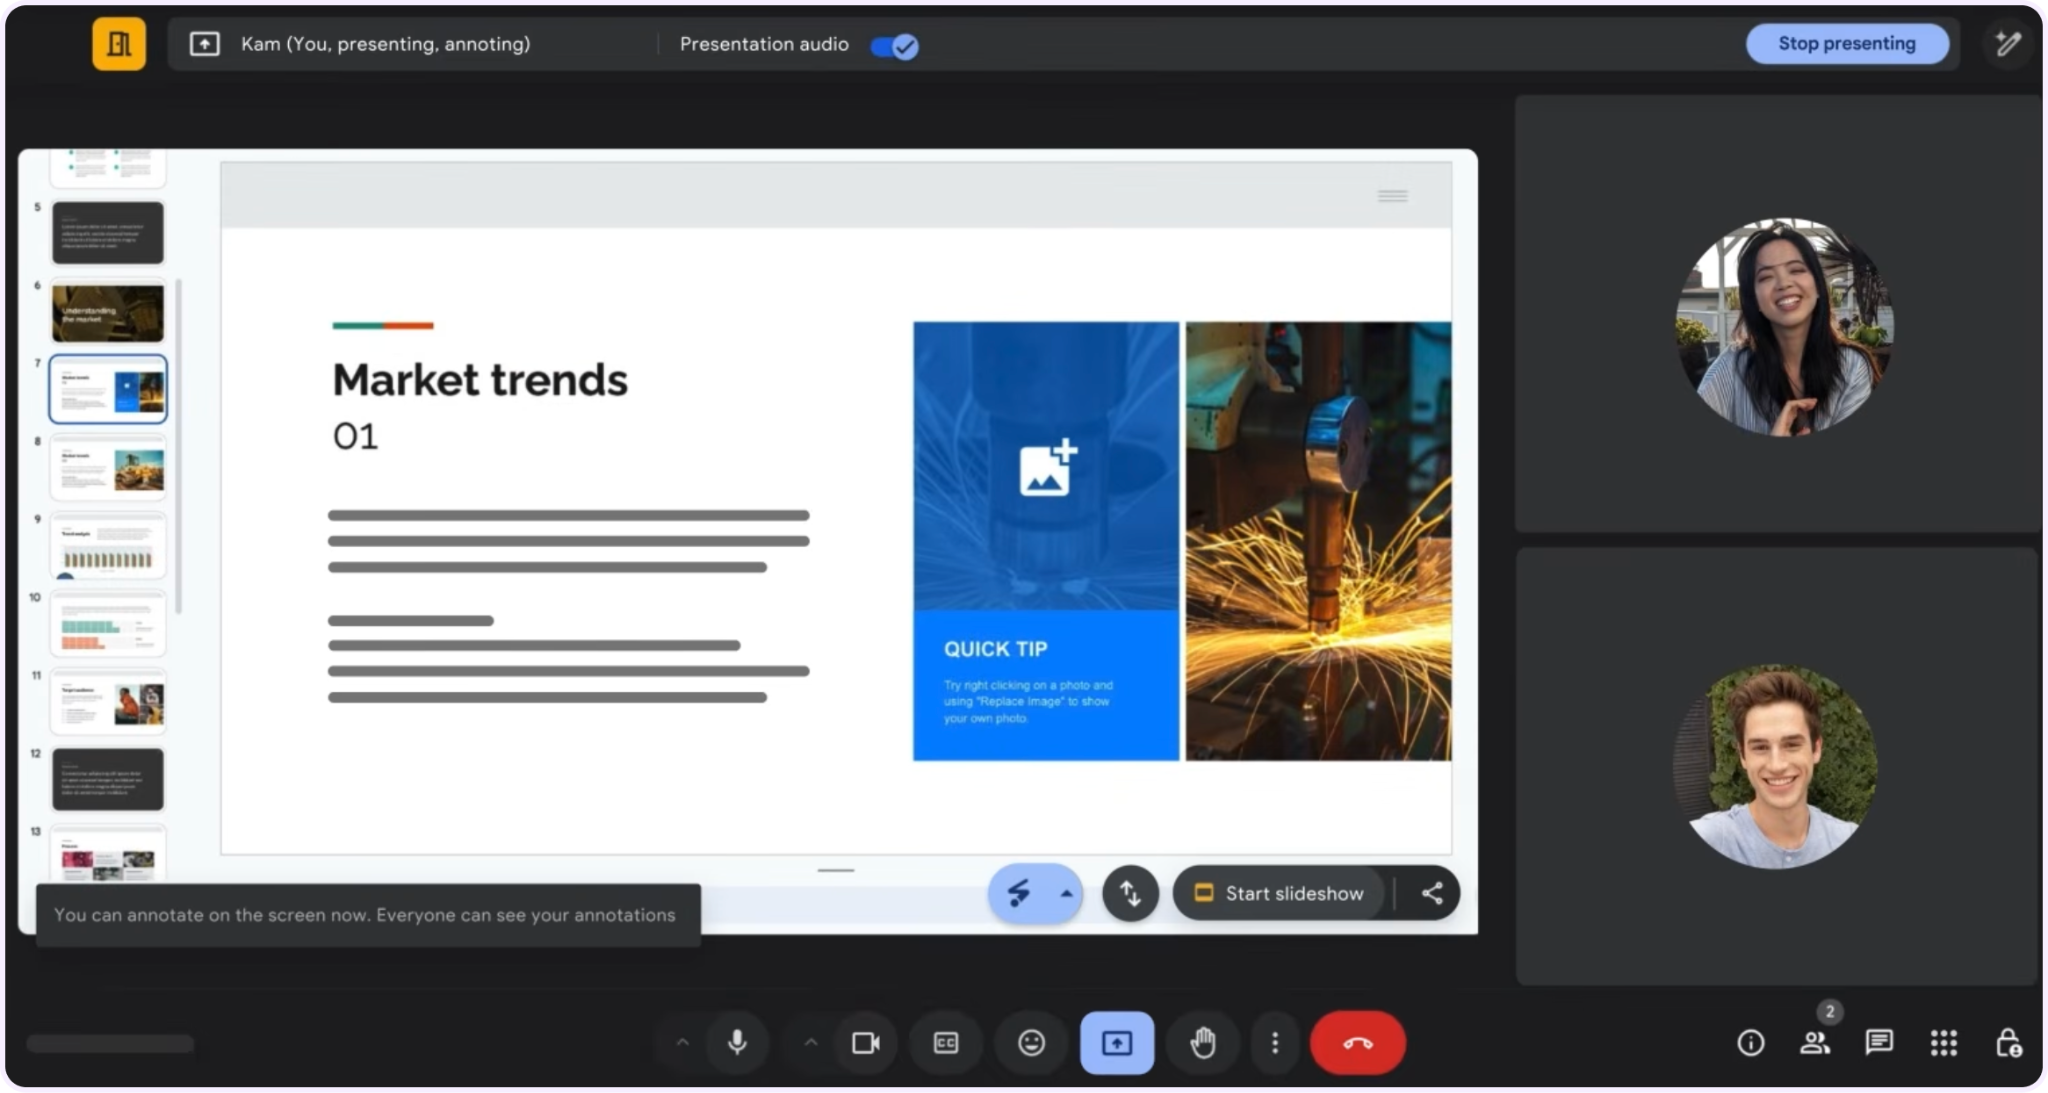The width and height of the screenshot is (2048, 1093).
Task: Expand camera video settings chevron
Action: point(811,1043)
